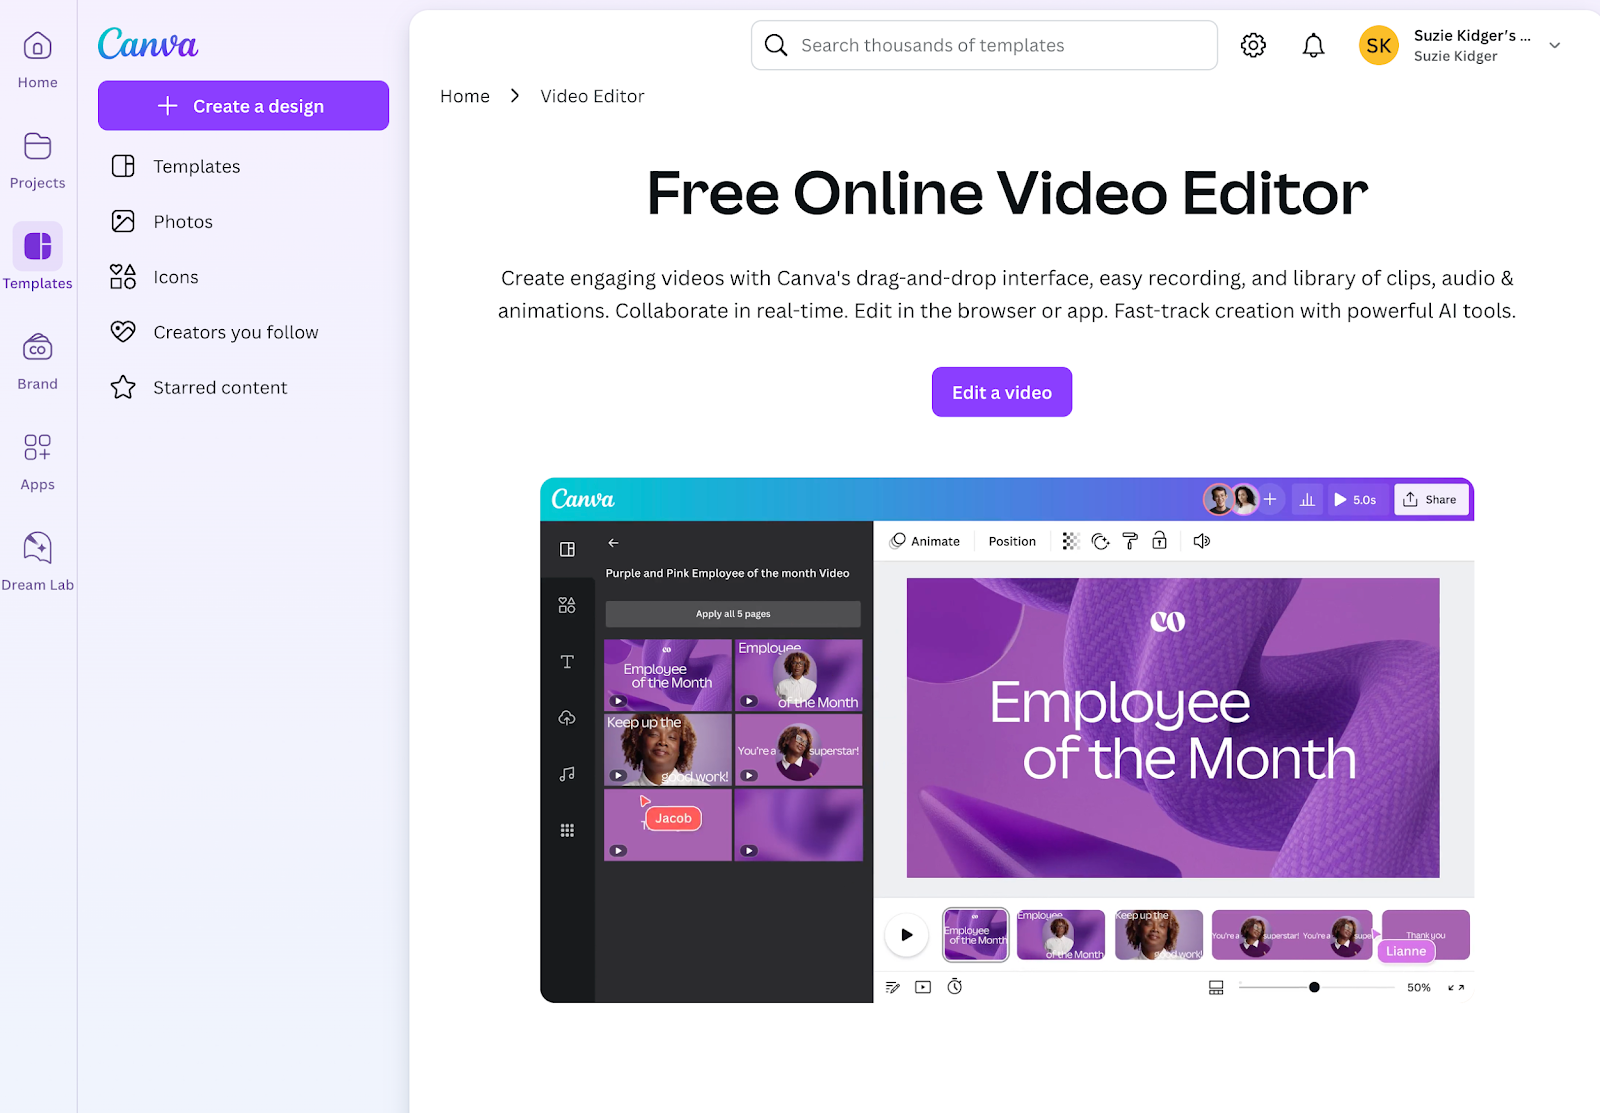Select the Uploads icon in the editor sidebar

click(x=567, y=717)
